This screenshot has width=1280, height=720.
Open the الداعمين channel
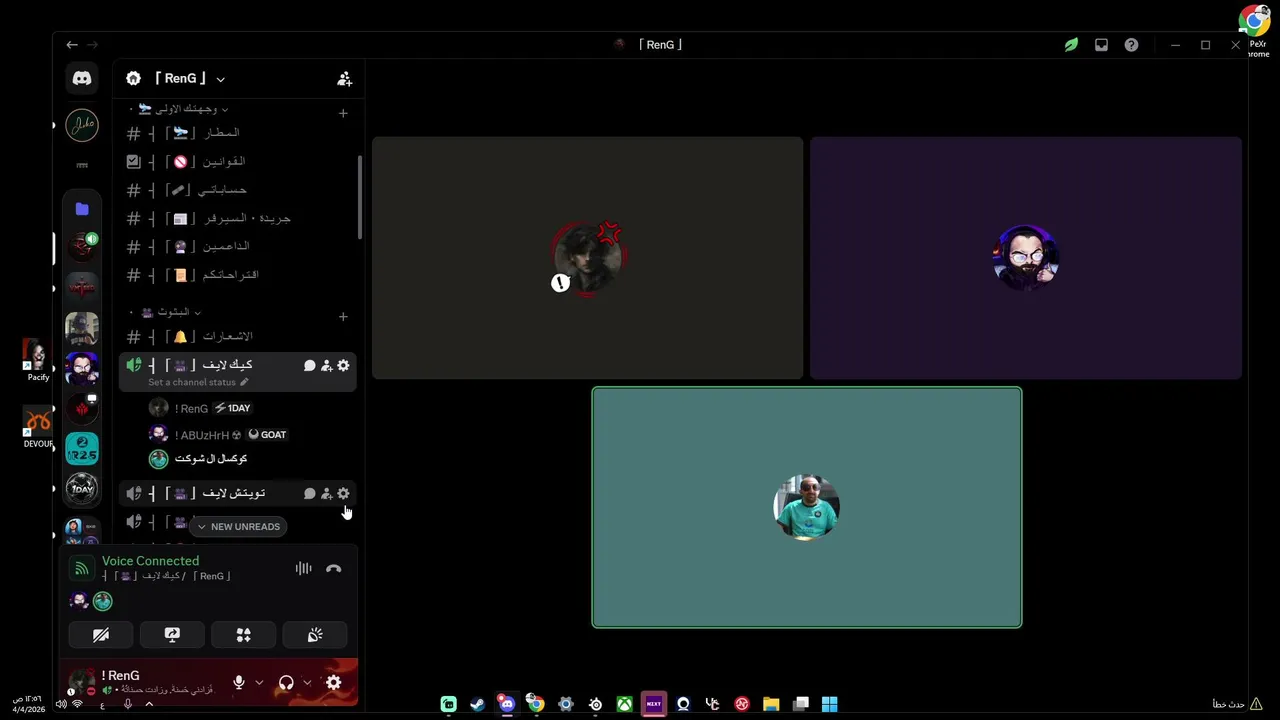pos(237,246)
